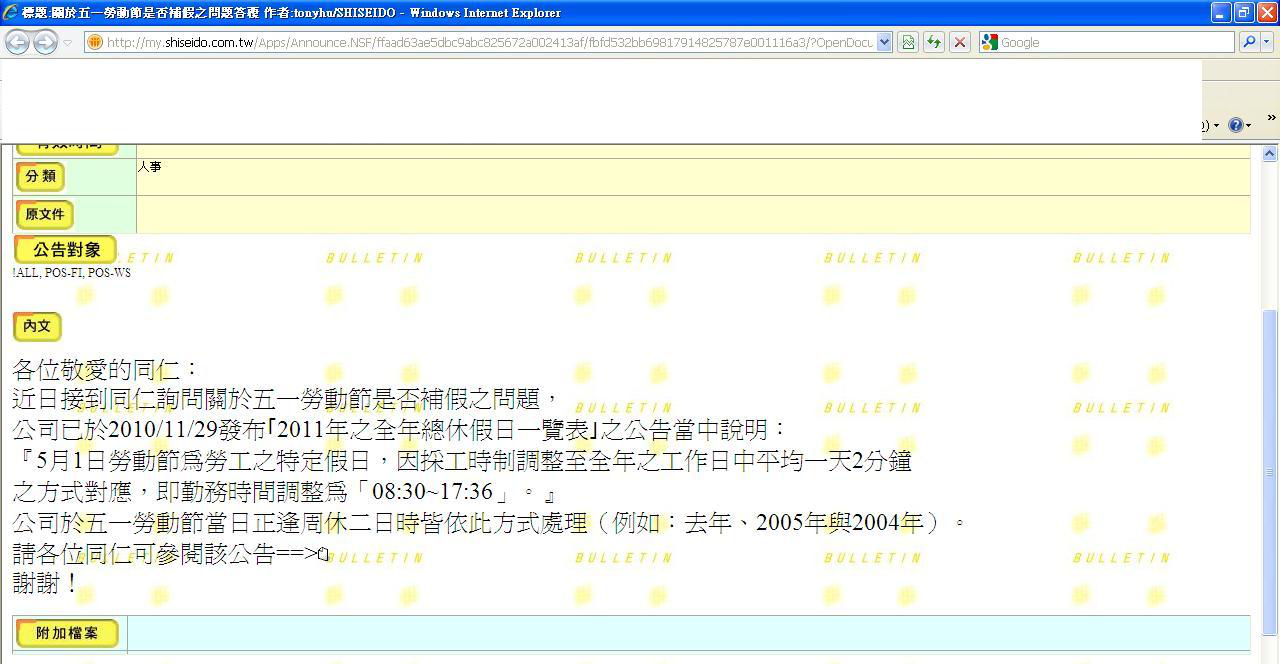Click the line about 5月1日勞動節
Viewport: 1280px width, 664px height.
point(464,461)
